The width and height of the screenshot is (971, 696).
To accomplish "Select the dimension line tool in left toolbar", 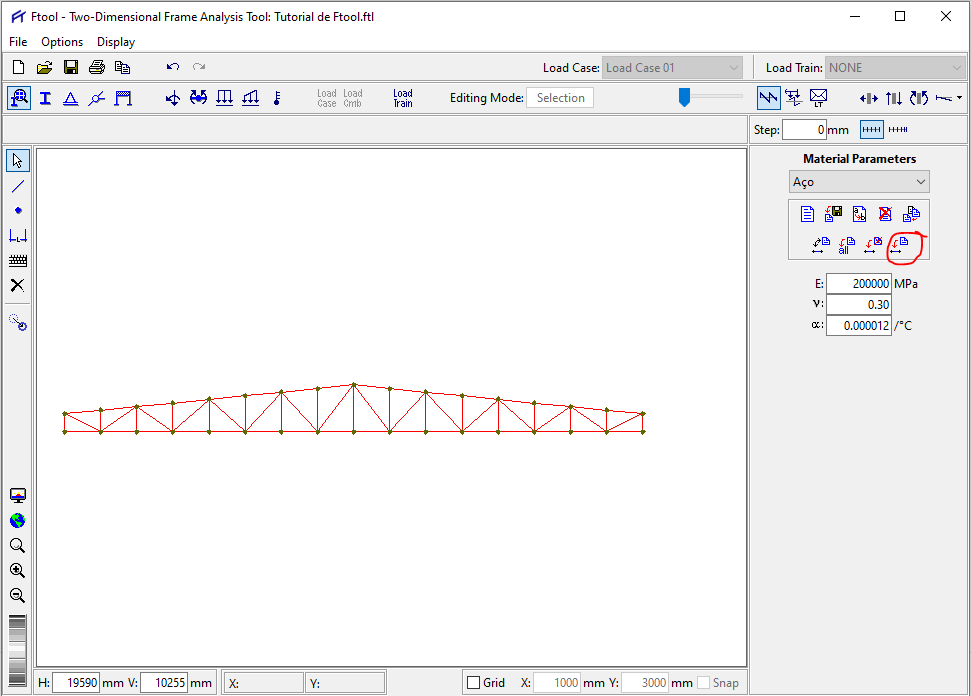I will pyautogui.click(x=18, y=236).
